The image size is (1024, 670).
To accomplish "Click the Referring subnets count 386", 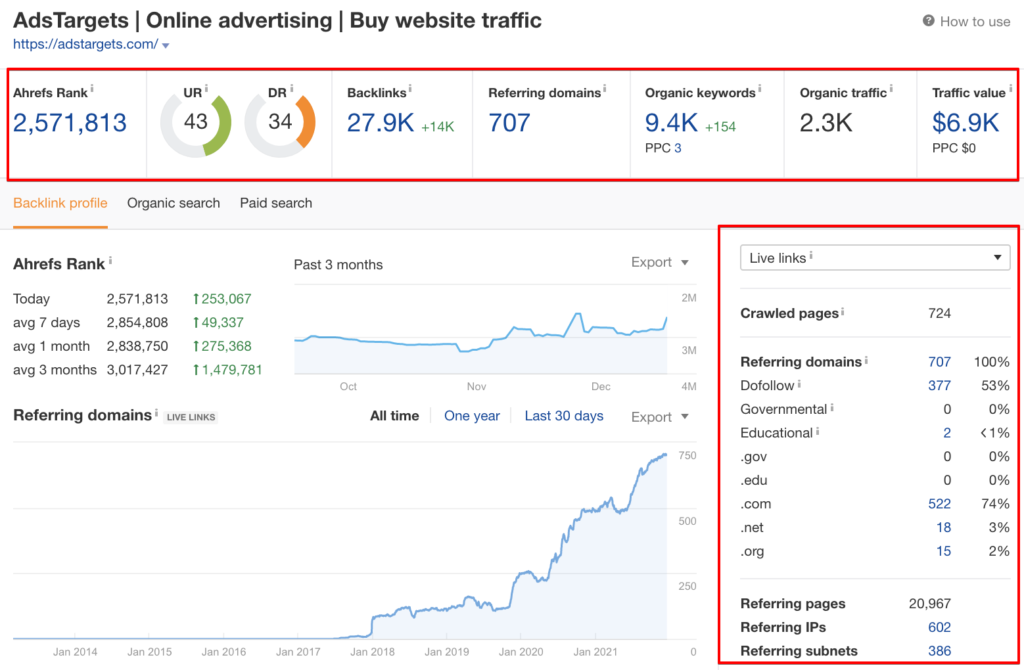I will pos(939,651).
